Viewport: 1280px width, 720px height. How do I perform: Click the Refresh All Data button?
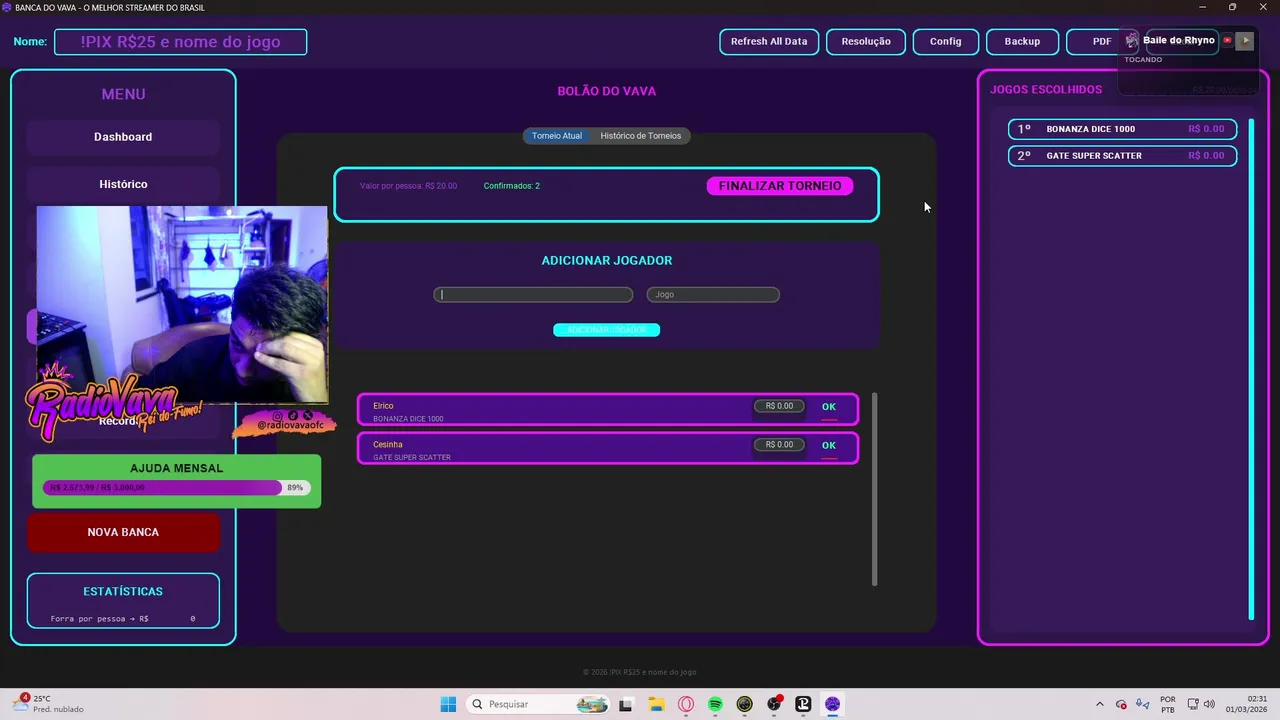click(x=769, y=42)
